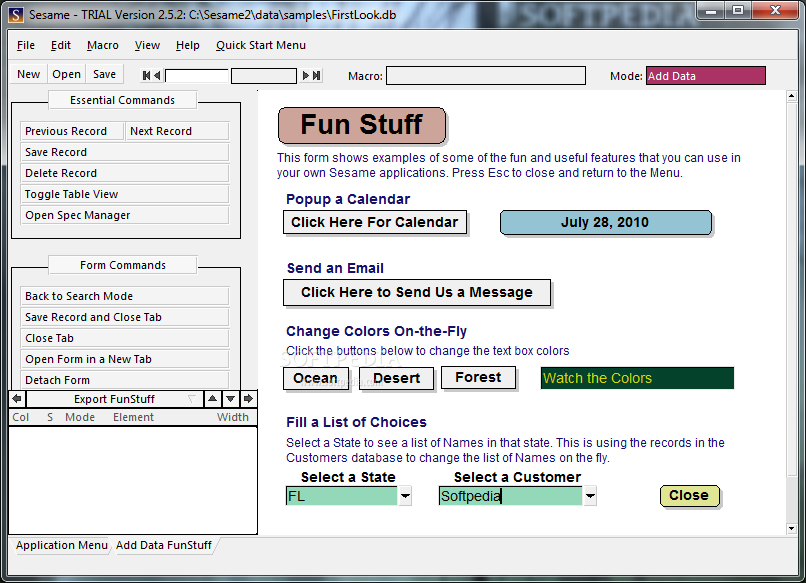Expand the Select a Customer dropdown

click(590, 496)
